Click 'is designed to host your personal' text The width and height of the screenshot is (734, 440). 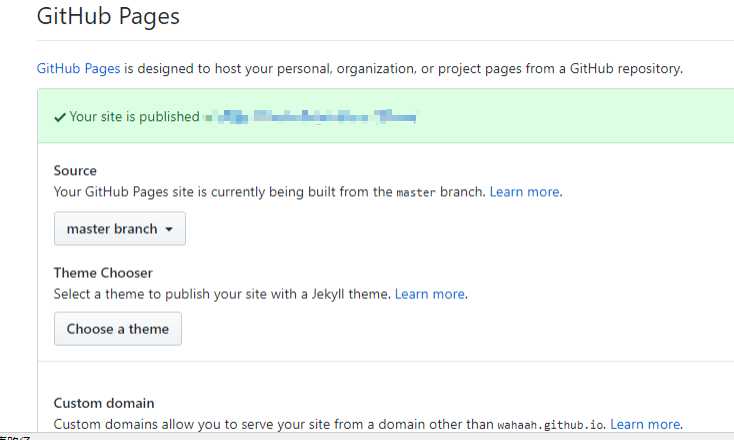click(x=400, y=69)
